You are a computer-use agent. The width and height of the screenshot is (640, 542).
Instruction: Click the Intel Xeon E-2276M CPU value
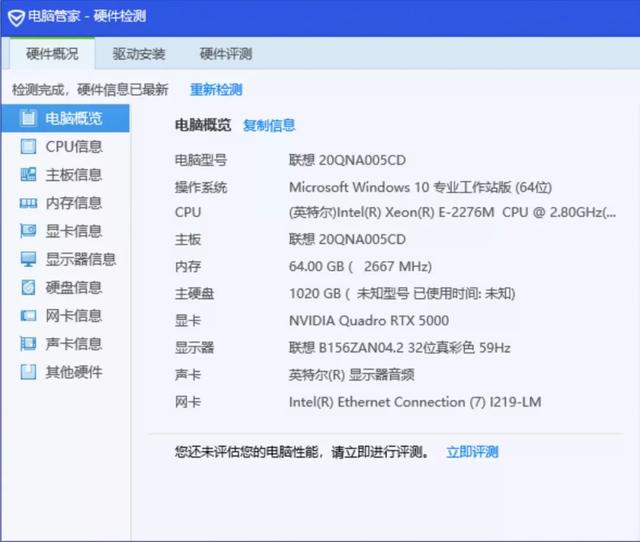452,212
